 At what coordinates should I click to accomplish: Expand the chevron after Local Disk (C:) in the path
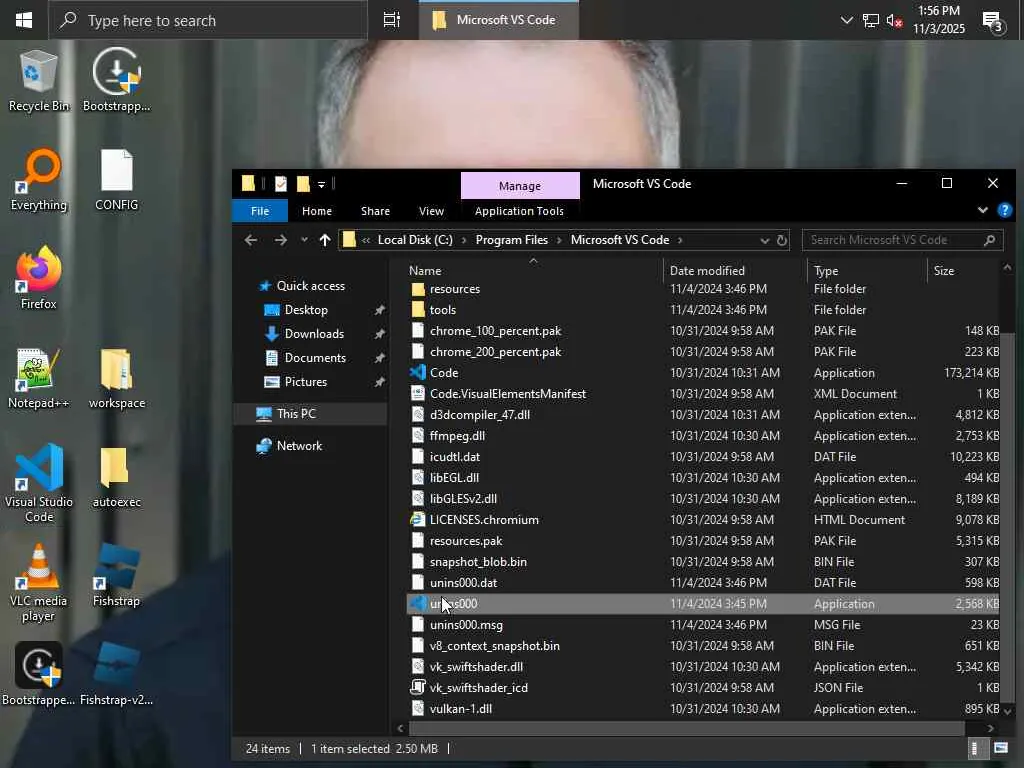click(x=464, y=240)
